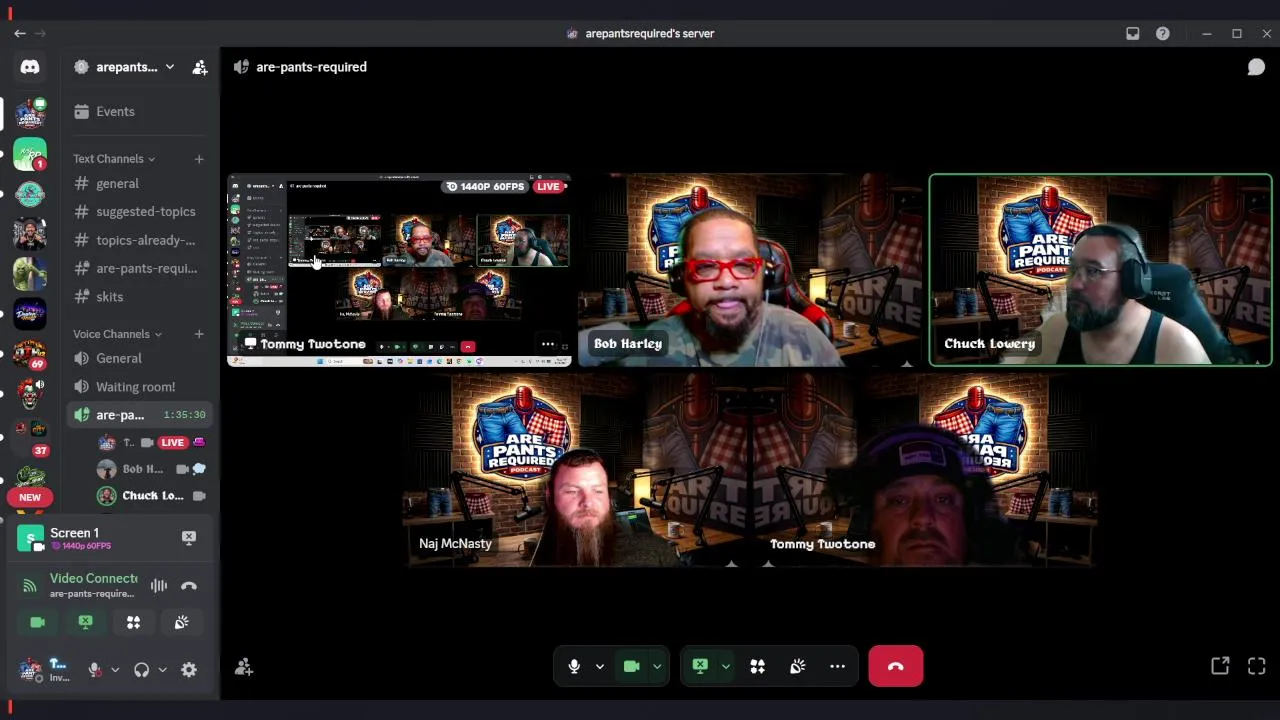Invite friends icon at bottom-left of call
The width and height of the screenshot is (1280, 720).
[x=243, y=667]
